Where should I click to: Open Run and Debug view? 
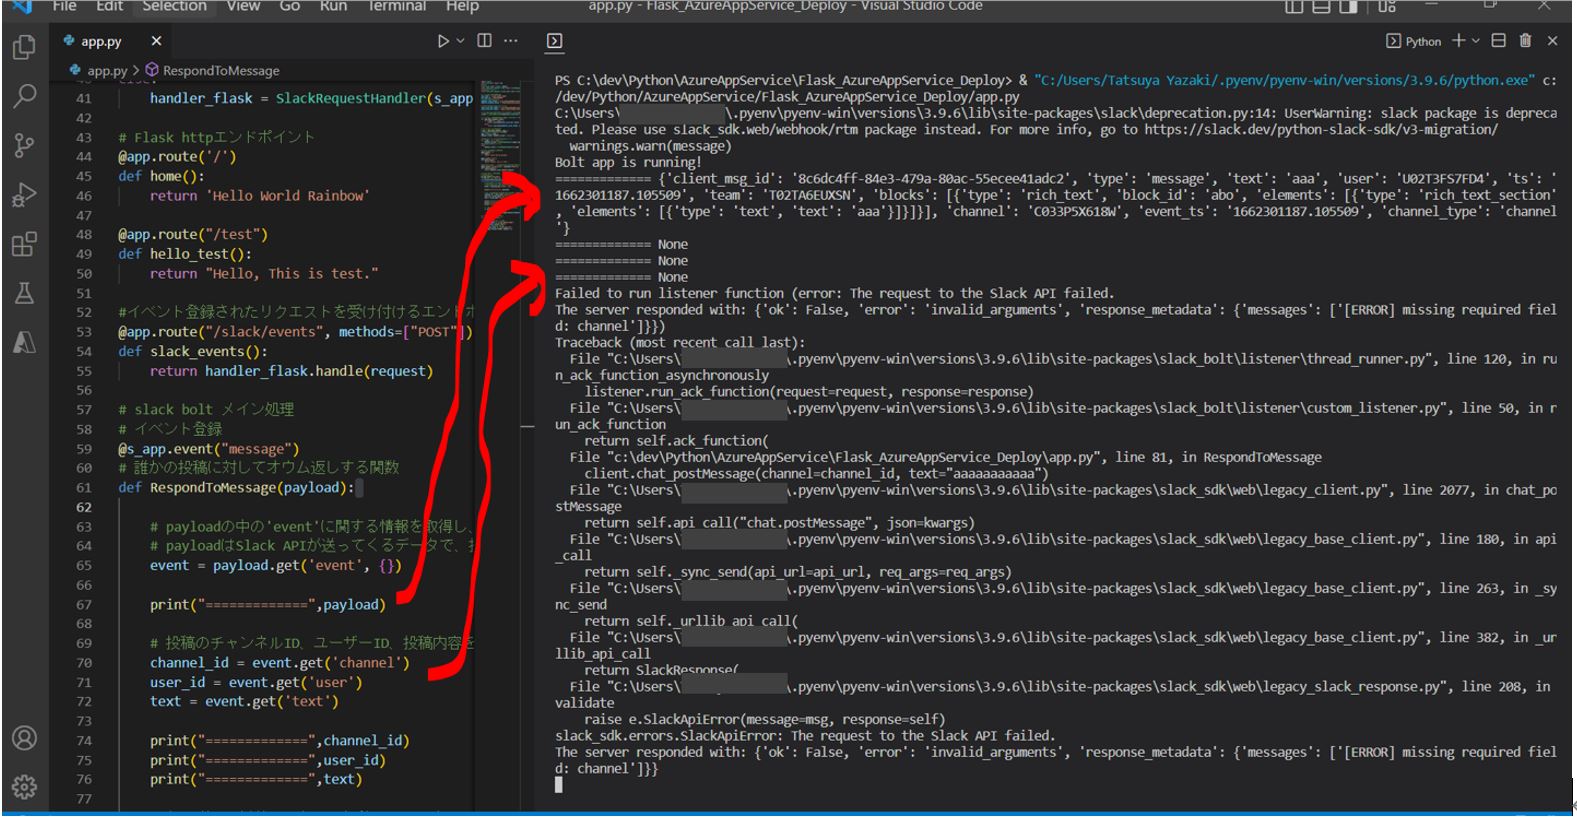24,195
